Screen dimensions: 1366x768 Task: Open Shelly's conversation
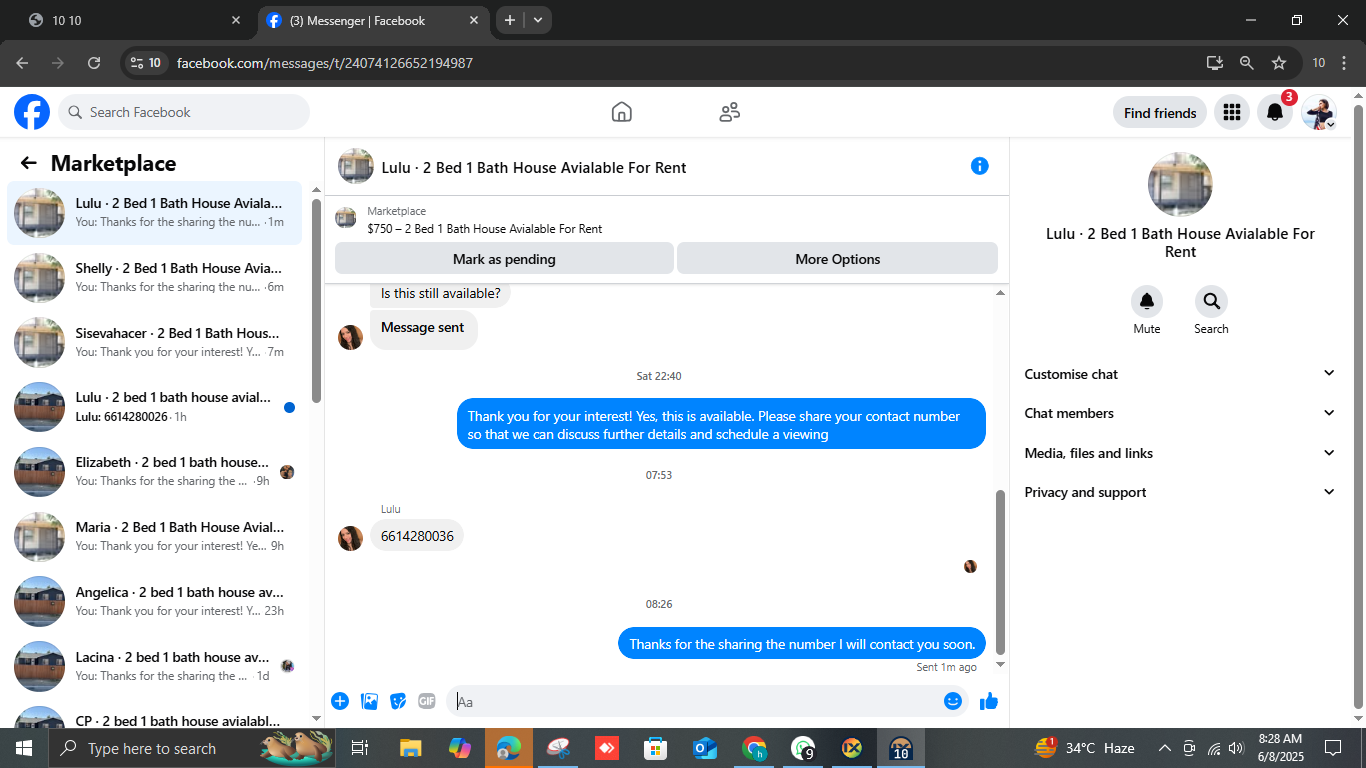click(x=155, y=277)
